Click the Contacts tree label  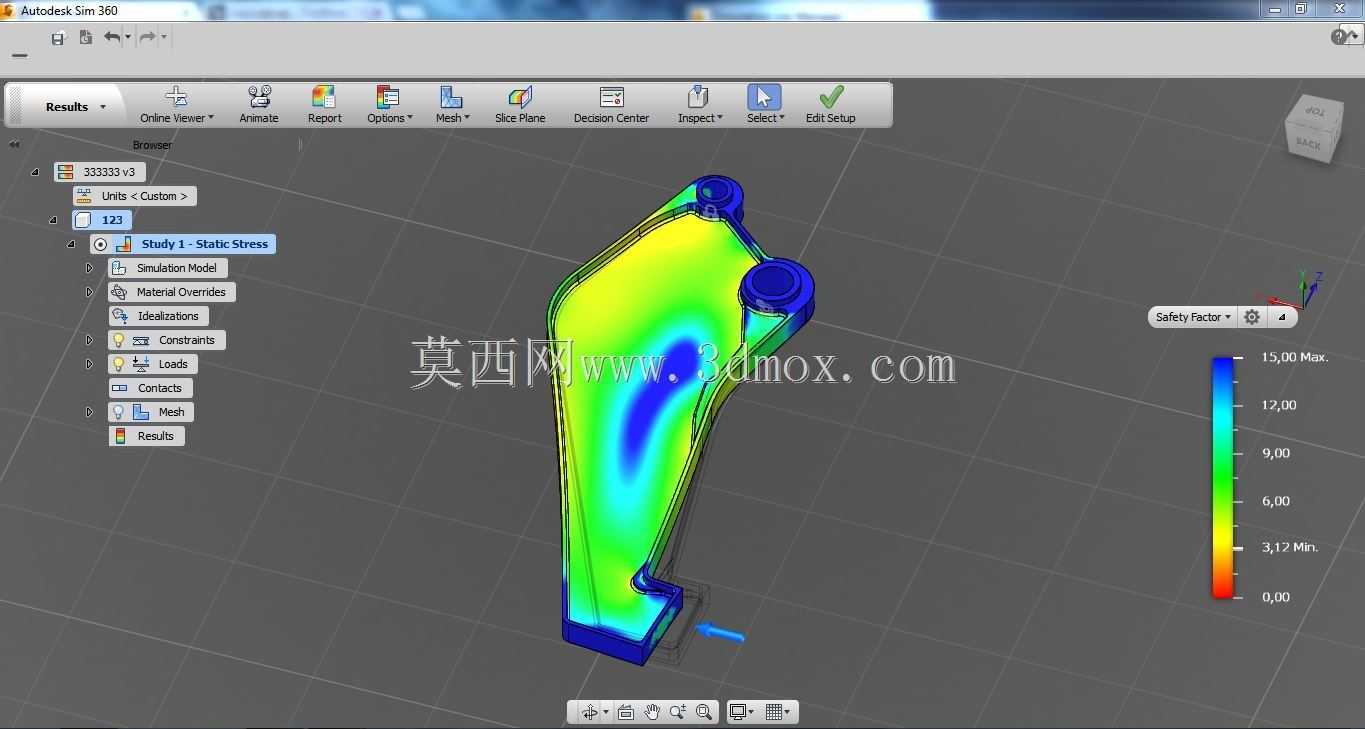(x=160, y=388)
